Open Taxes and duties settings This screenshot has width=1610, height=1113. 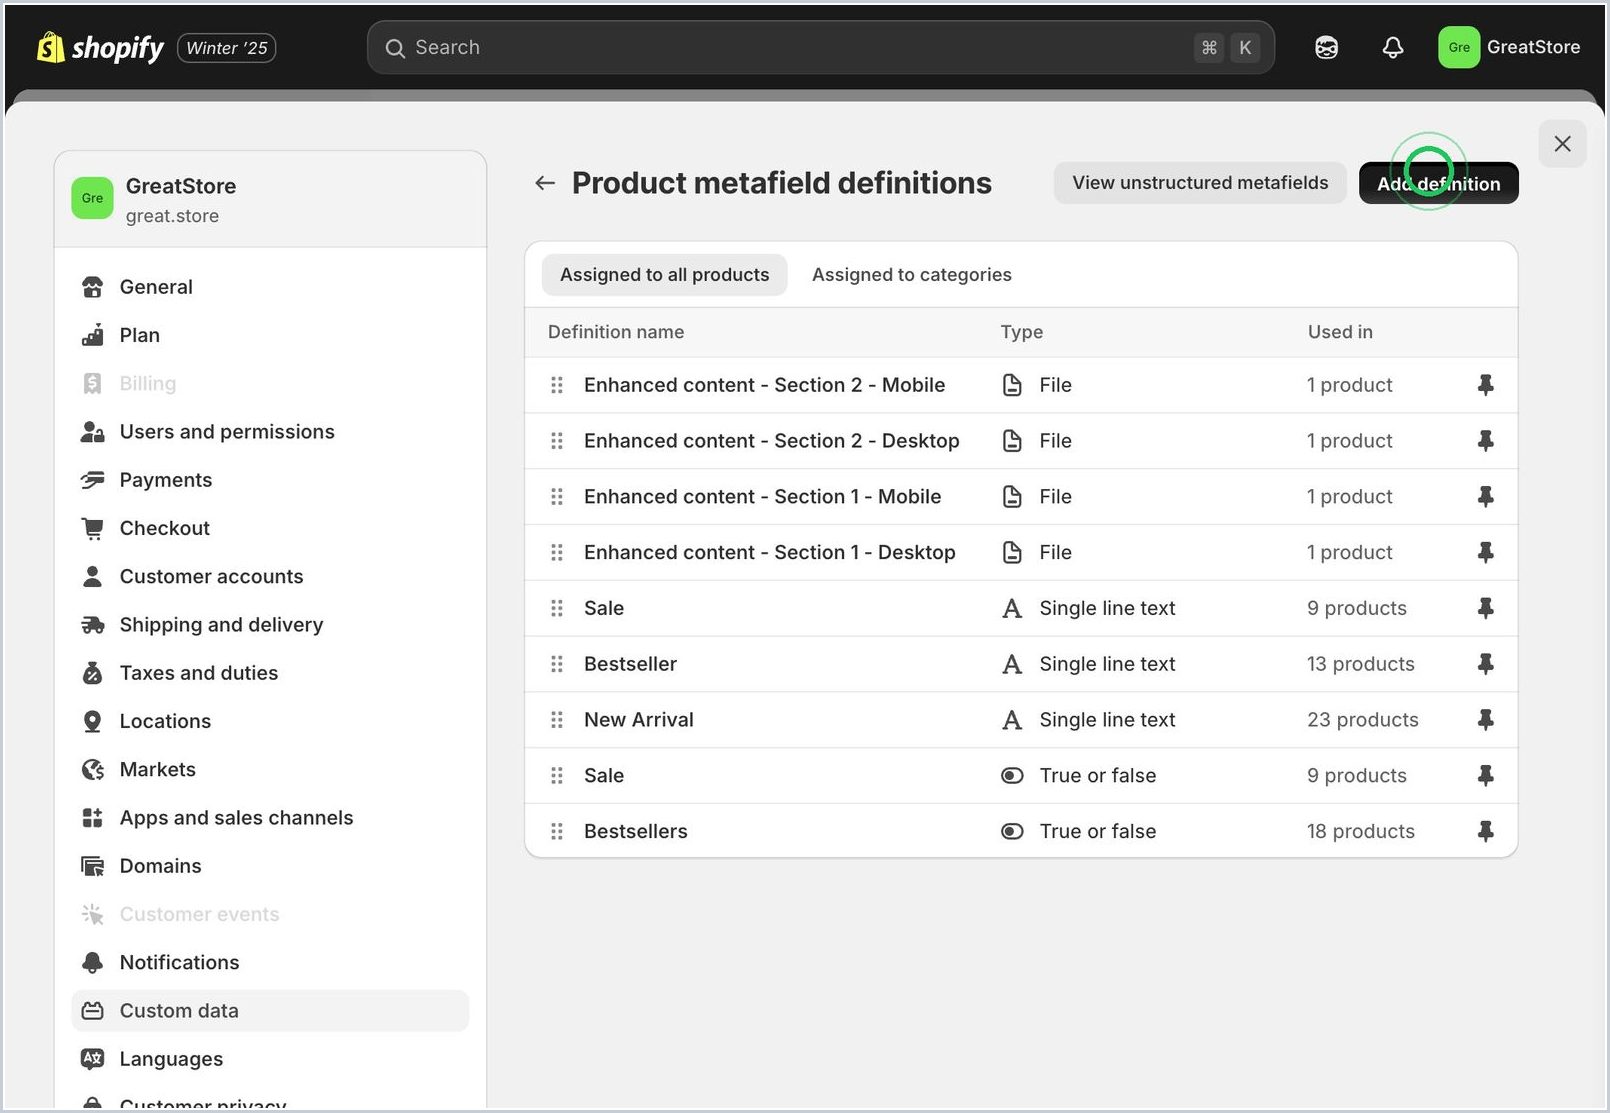tap(270, 673)
